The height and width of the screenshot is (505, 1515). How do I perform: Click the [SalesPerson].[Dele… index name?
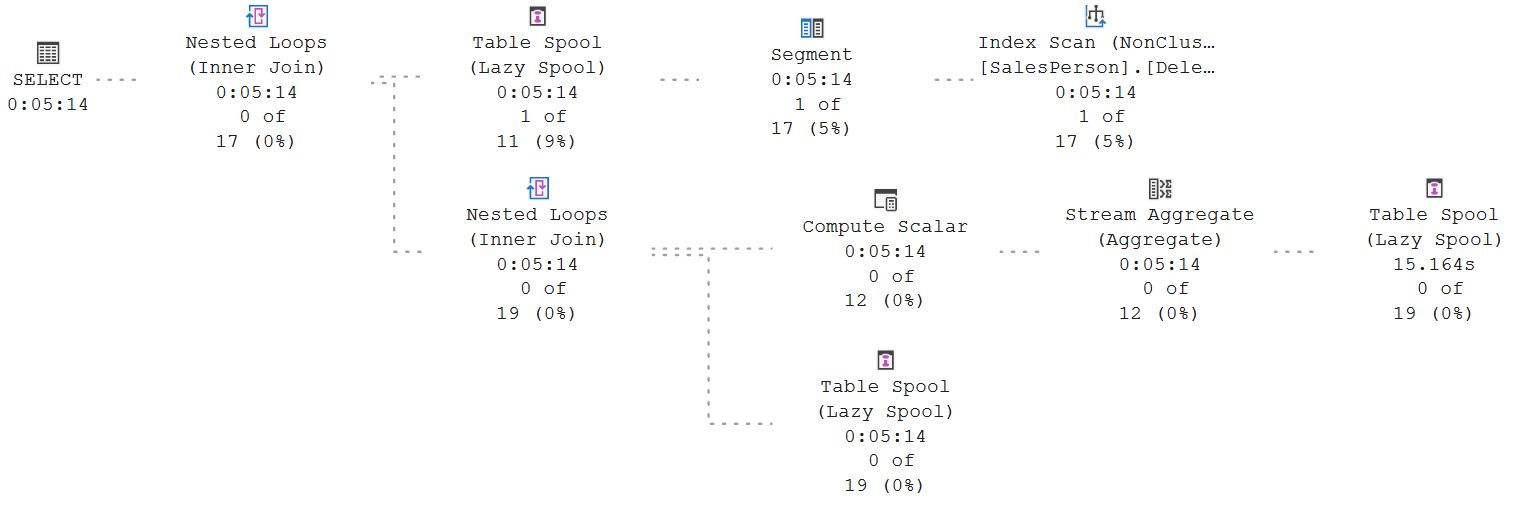pos(1096,67)
